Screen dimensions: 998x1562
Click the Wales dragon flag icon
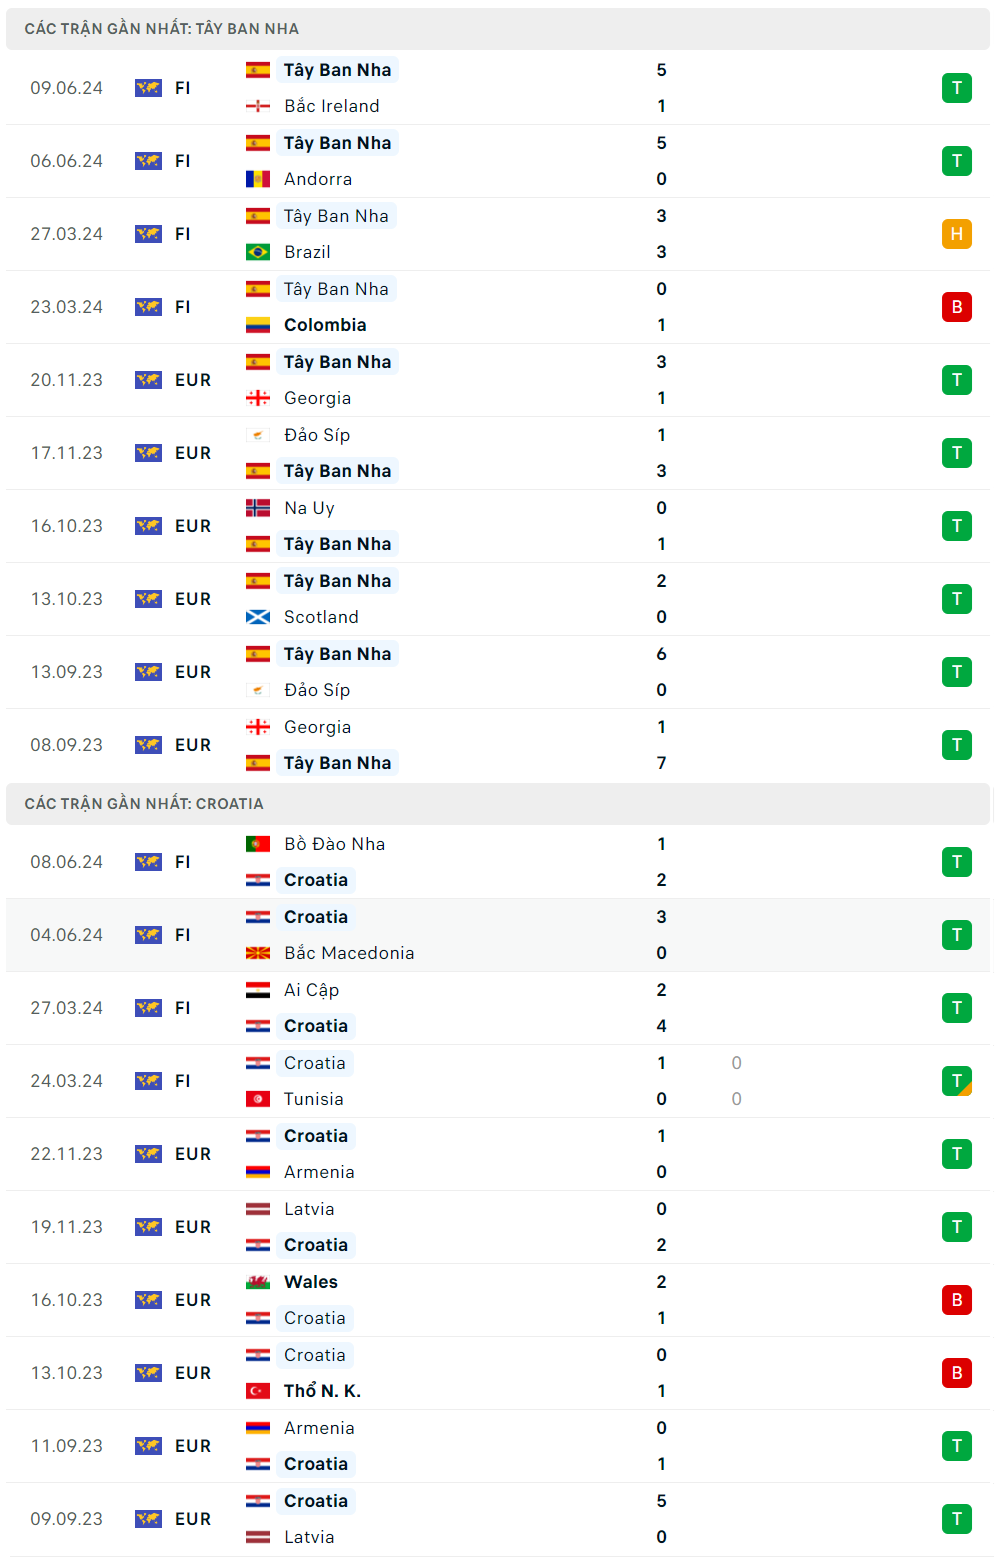click(258, 1282)
